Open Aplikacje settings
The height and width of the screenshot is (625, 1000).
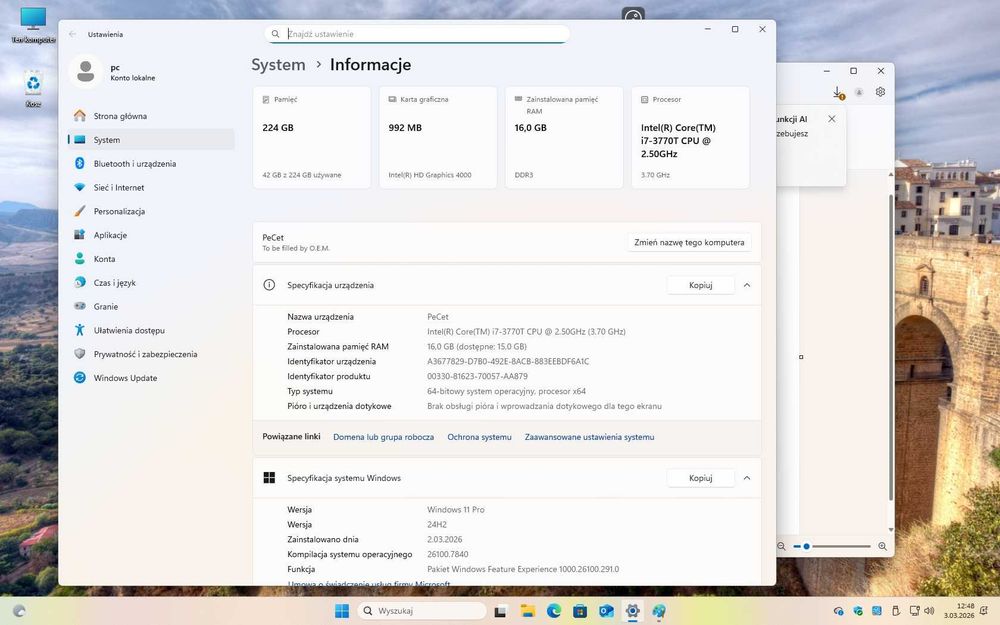[151, 235]
